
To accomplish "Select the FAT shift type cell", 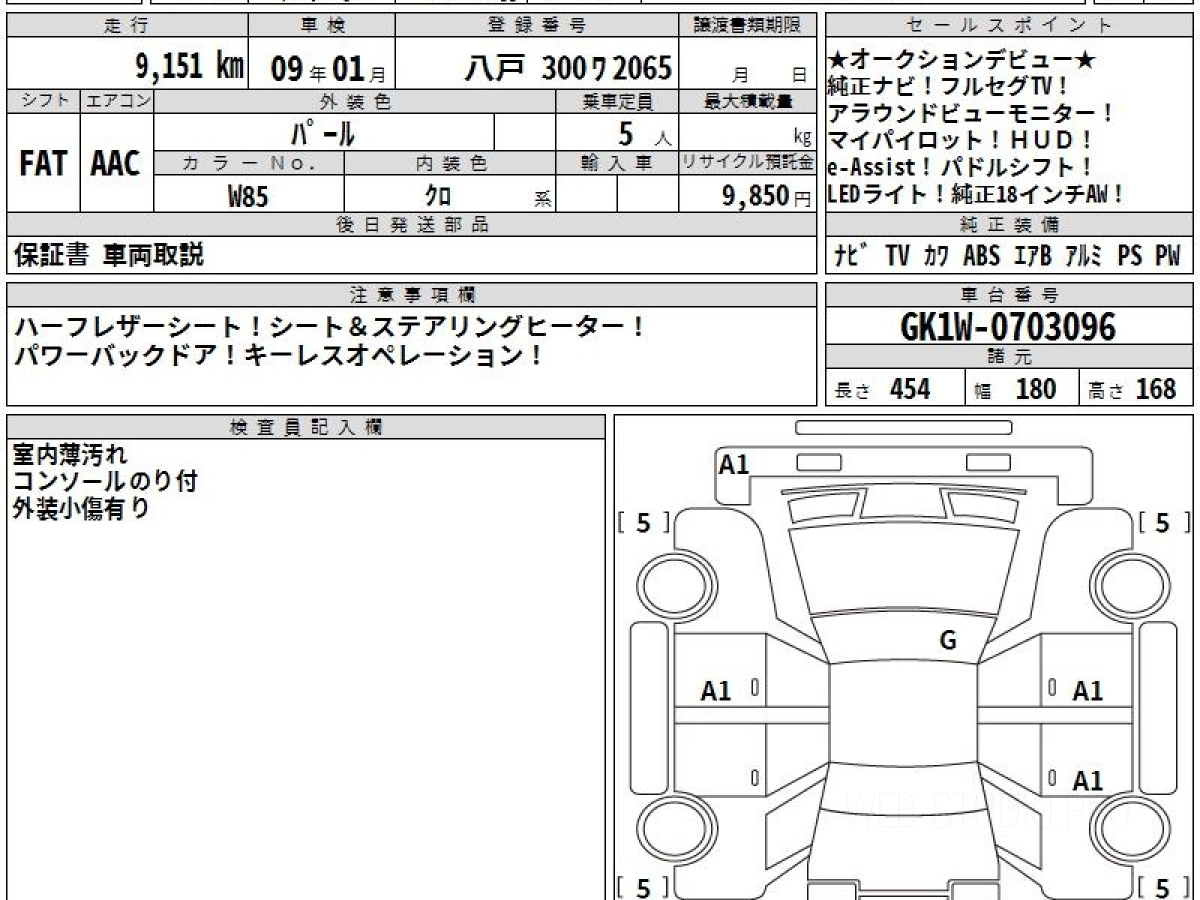I will [x=43, y=164].
